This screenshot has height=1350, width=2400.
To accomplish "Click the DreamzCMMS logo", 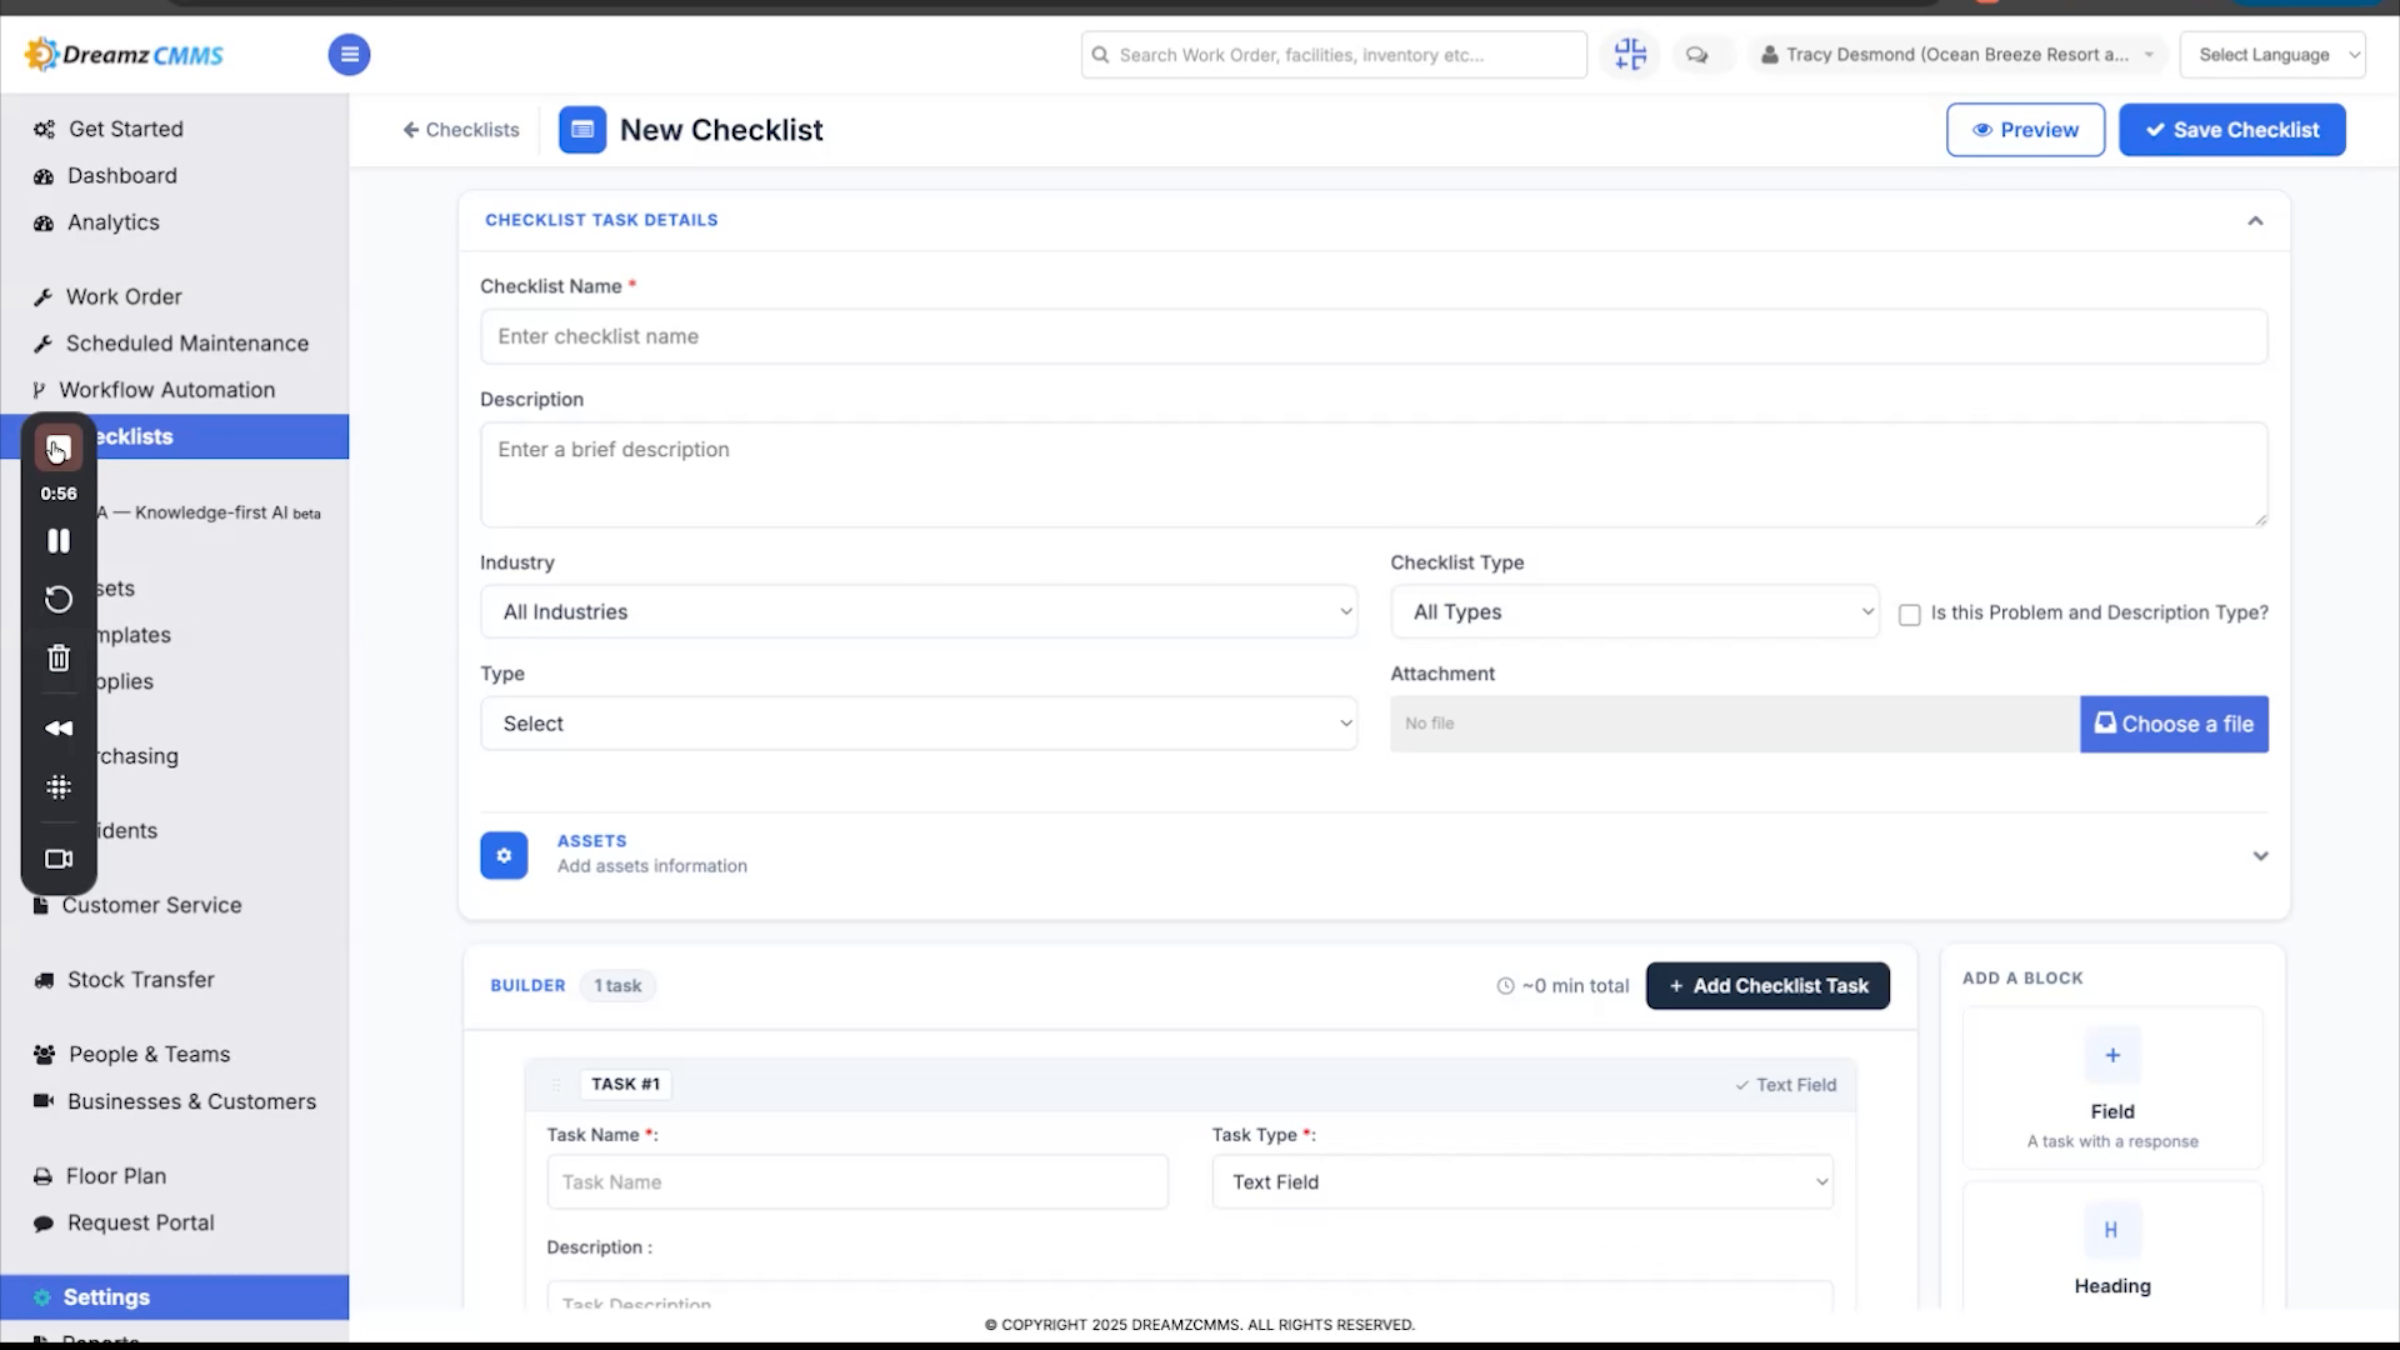I will point(124,55).
